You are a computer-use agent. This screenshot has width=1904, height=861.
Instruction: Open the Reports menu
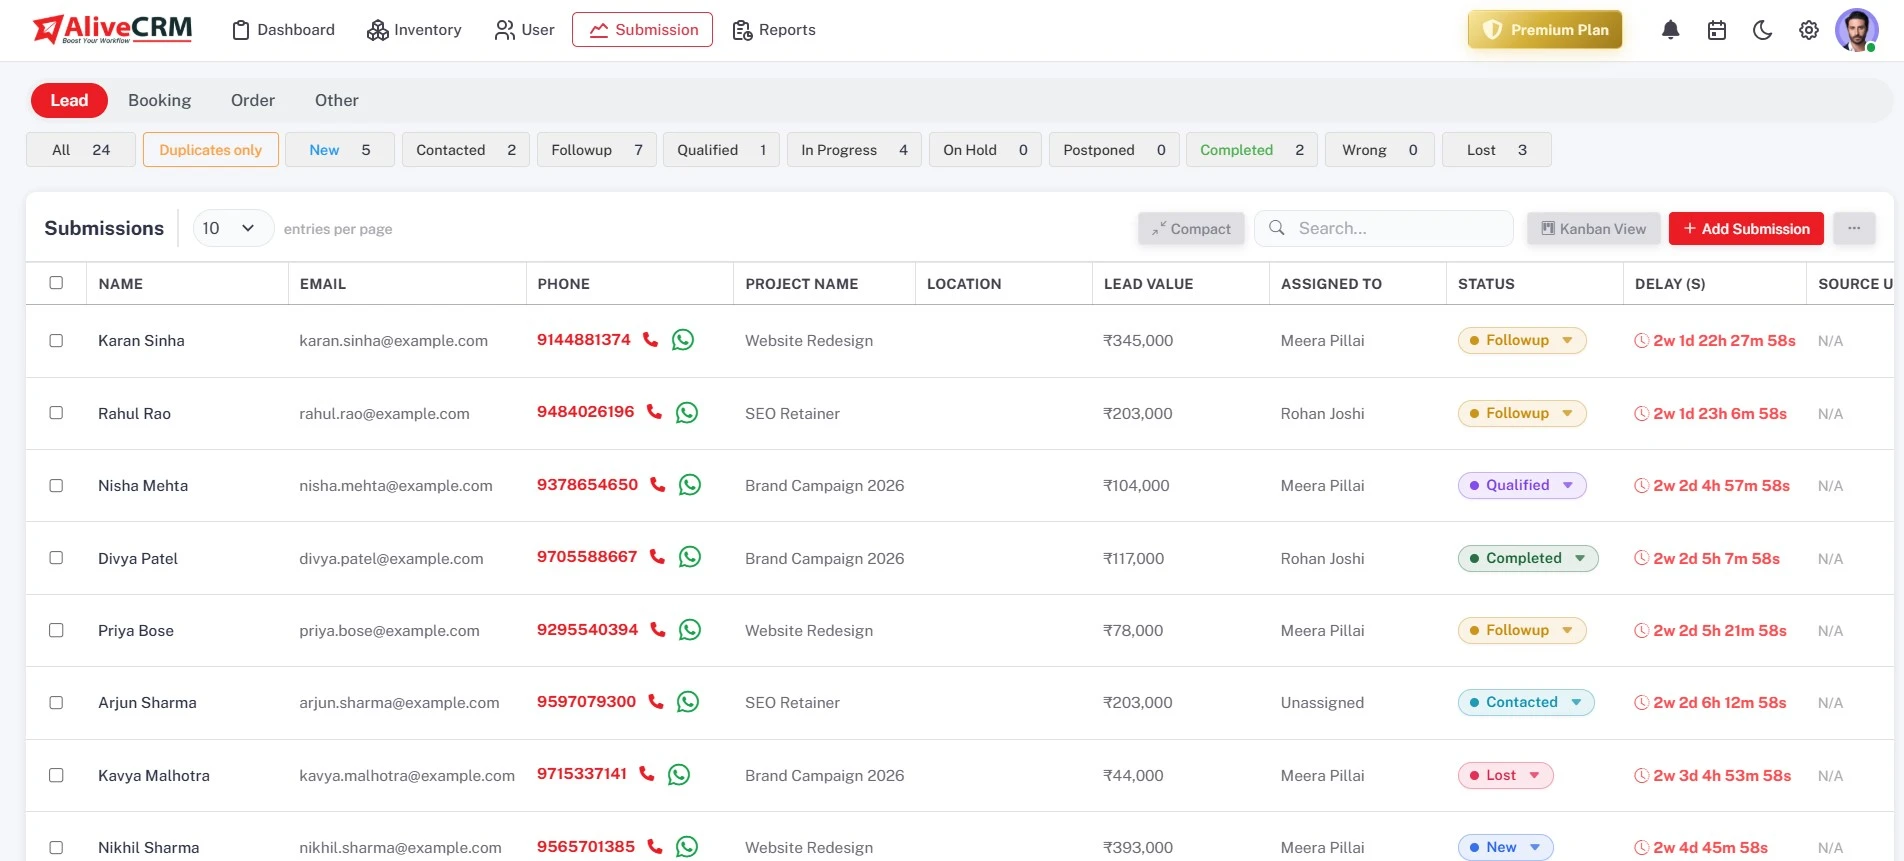[x=774, y=30]
